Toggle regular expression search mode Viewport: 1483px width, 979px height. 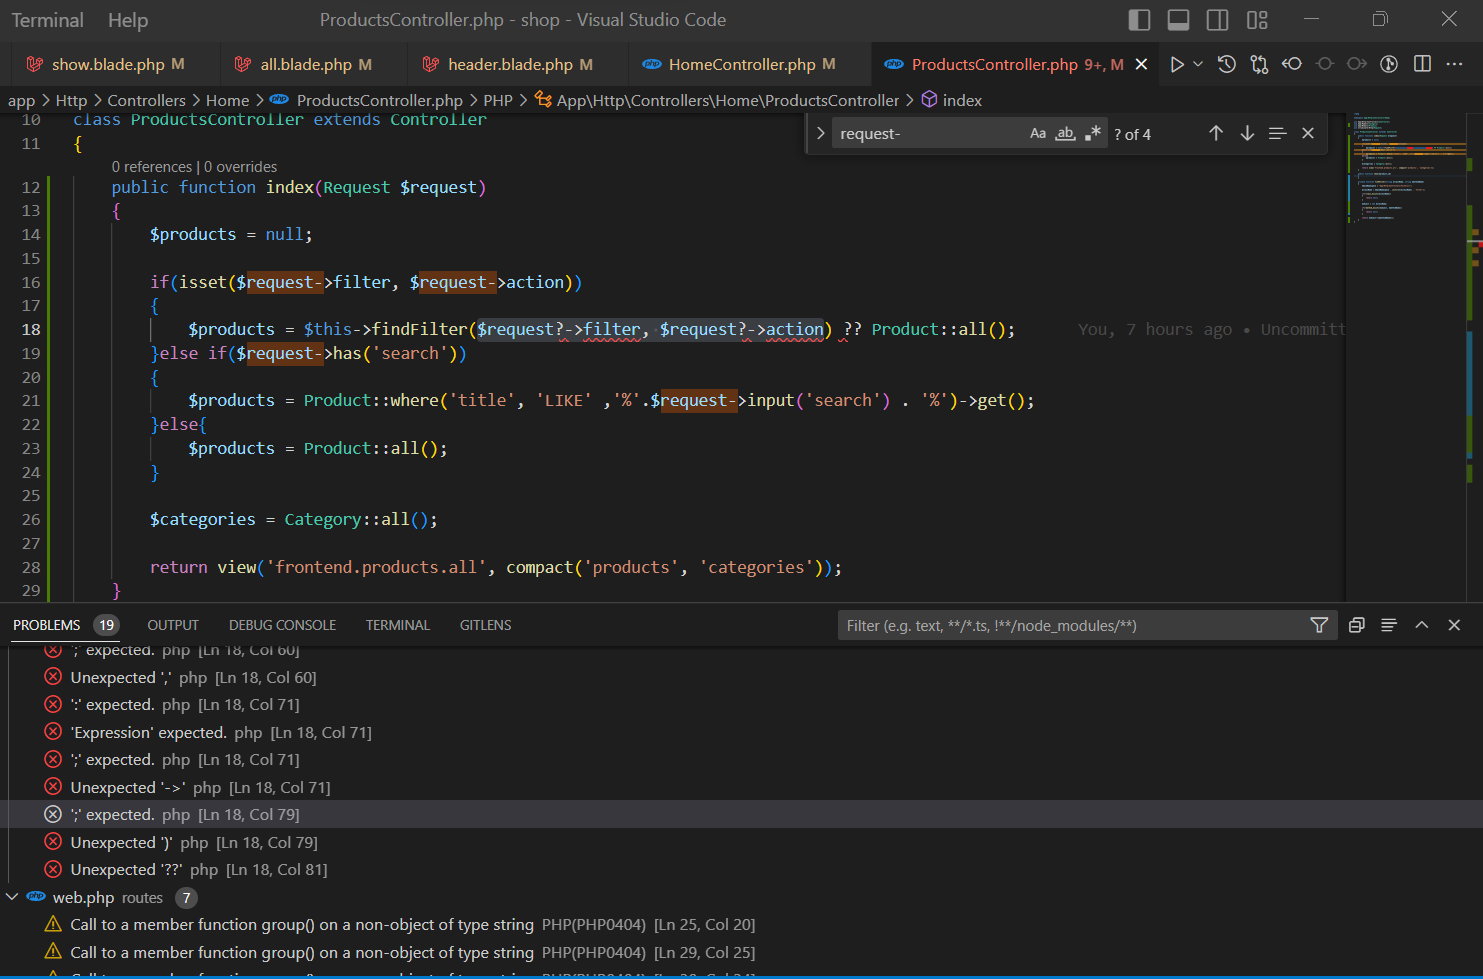1093,132
